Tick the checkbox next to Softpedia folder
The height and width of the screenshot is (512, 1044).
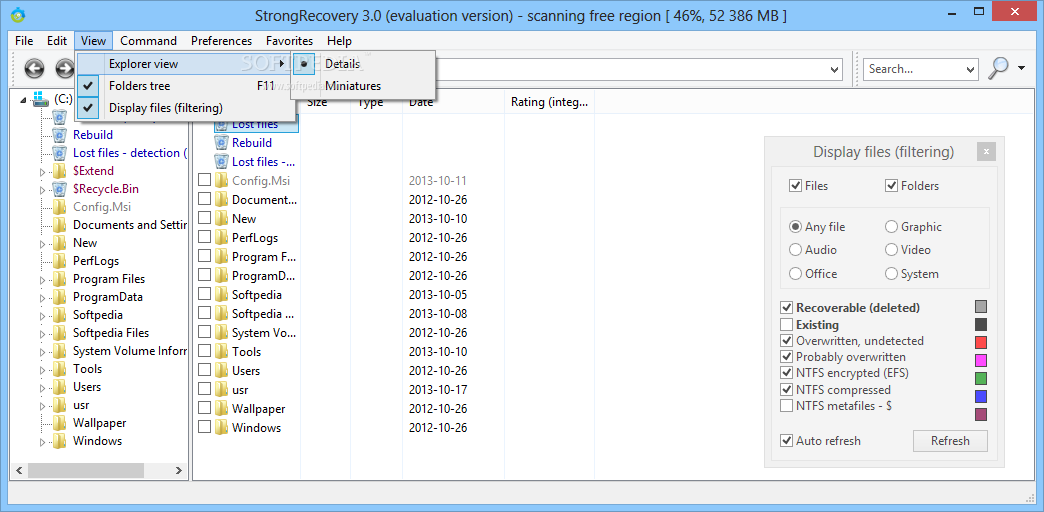pos(204,294)
